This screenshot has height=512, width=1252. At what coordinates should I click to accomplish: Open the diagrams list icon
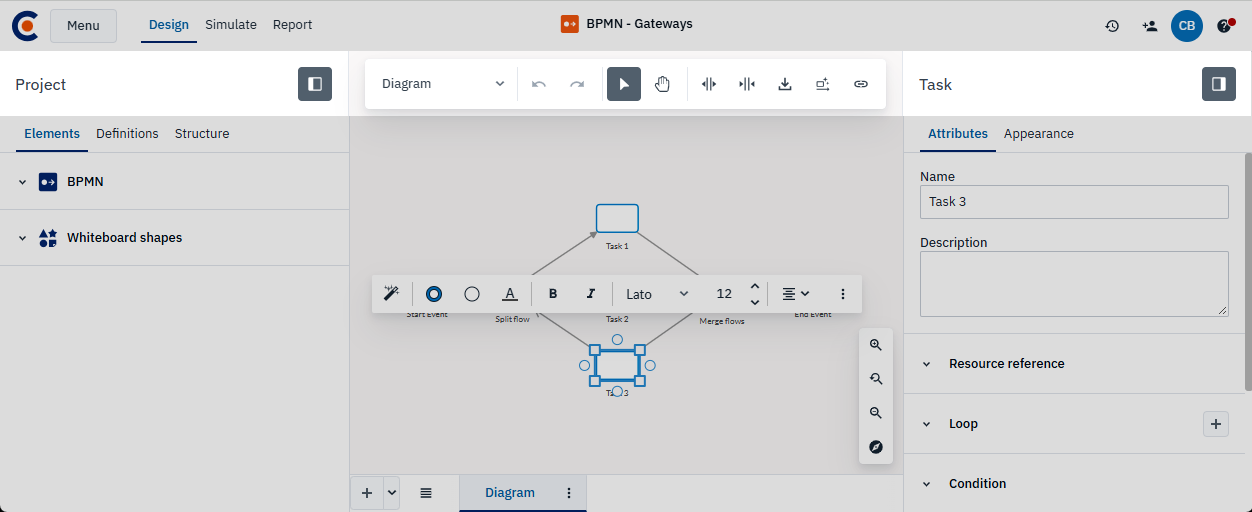(426, 493)
